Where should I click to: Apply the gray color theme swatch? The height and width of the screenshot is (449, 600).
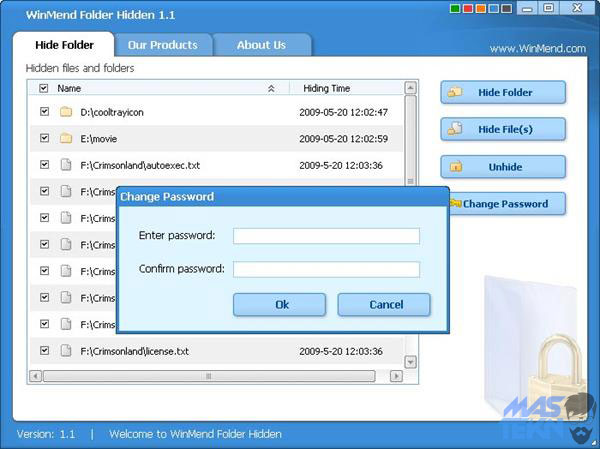[507, 8]
